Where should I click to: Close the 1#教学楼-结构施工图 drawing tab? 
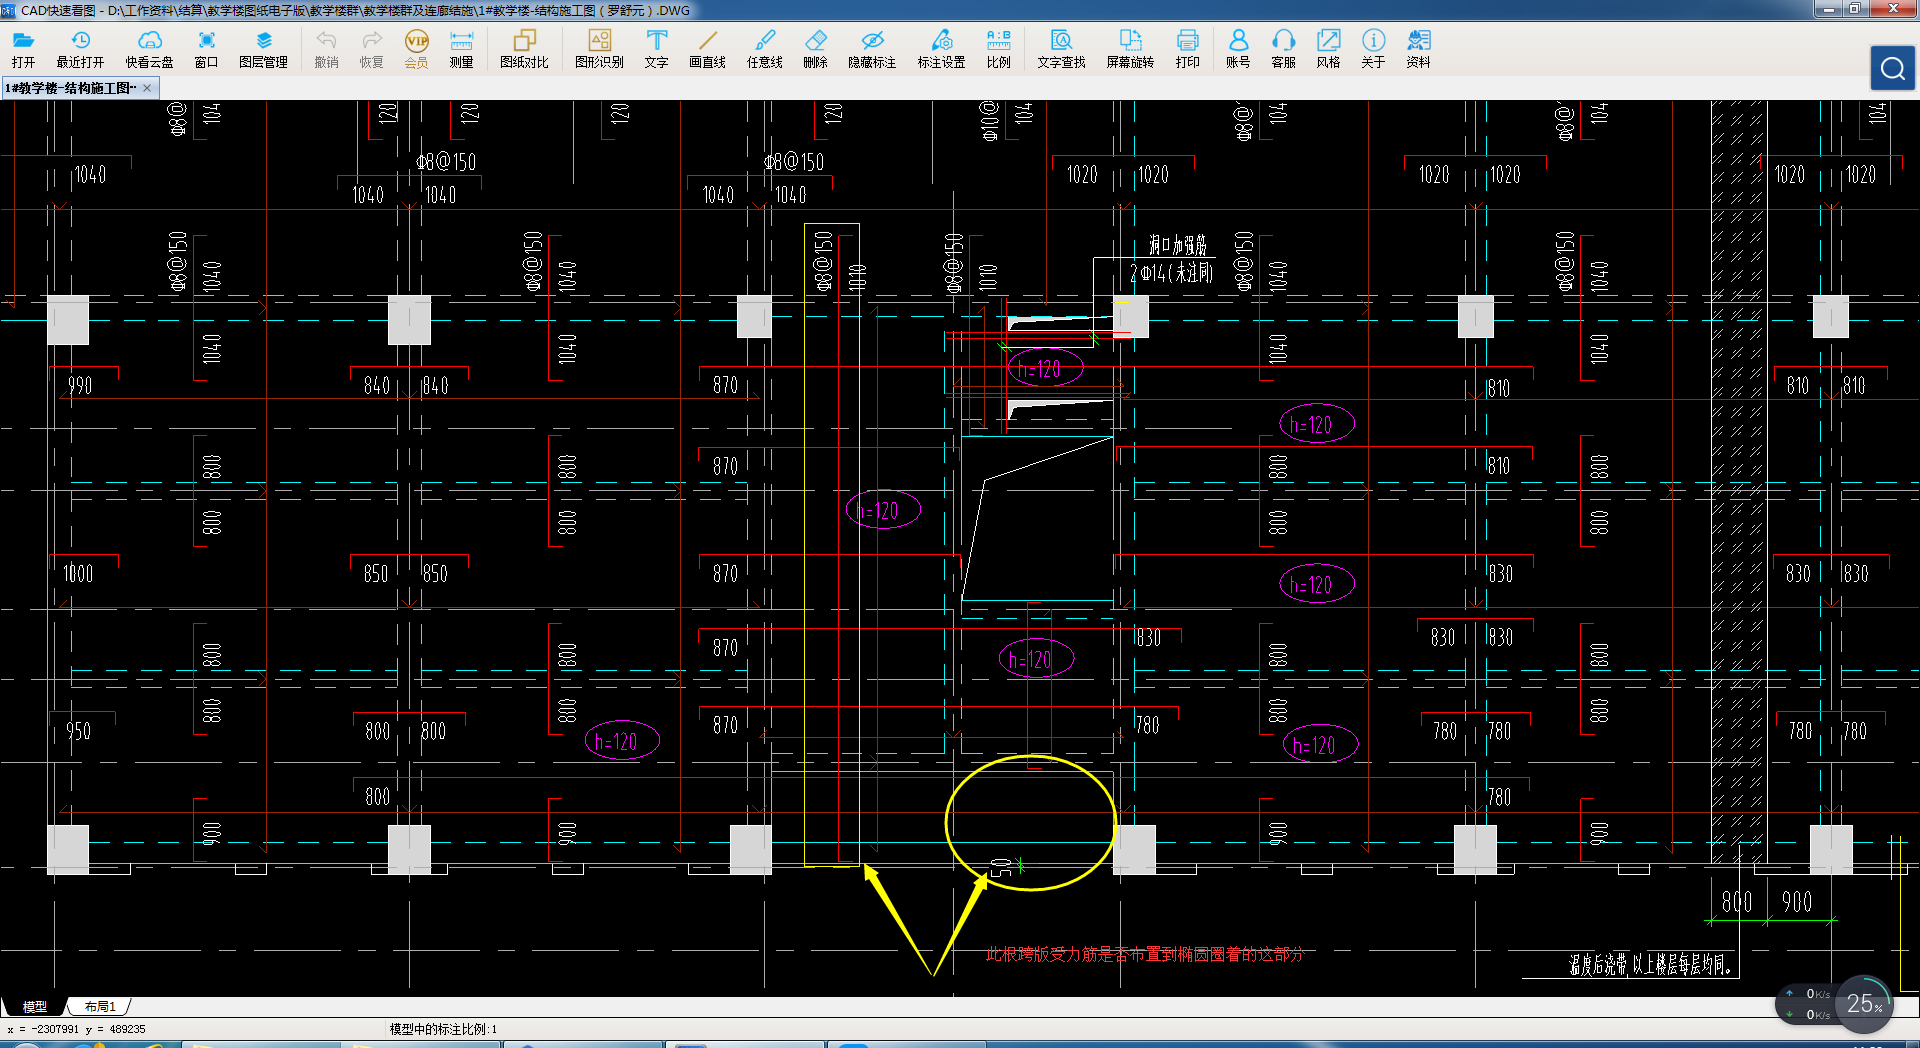point(147,88)
